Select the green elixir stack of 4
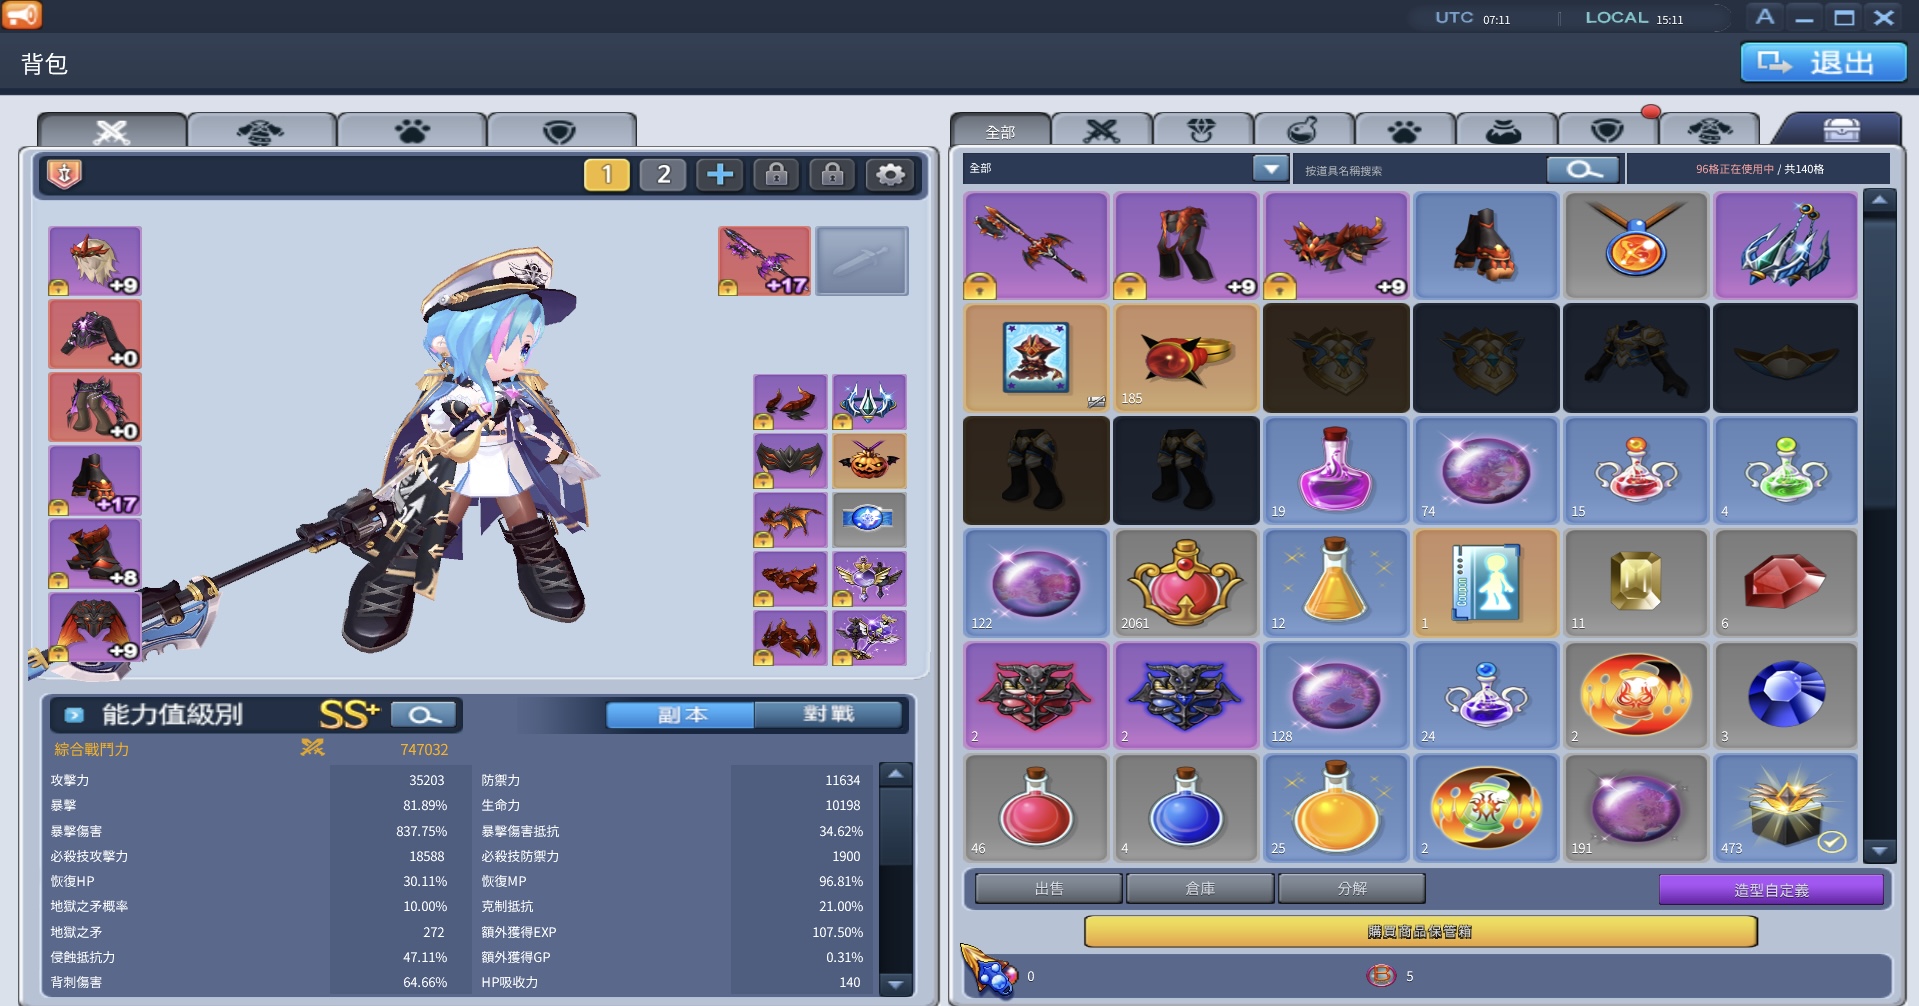The image size is (1919, 1006). [1786, 471]
